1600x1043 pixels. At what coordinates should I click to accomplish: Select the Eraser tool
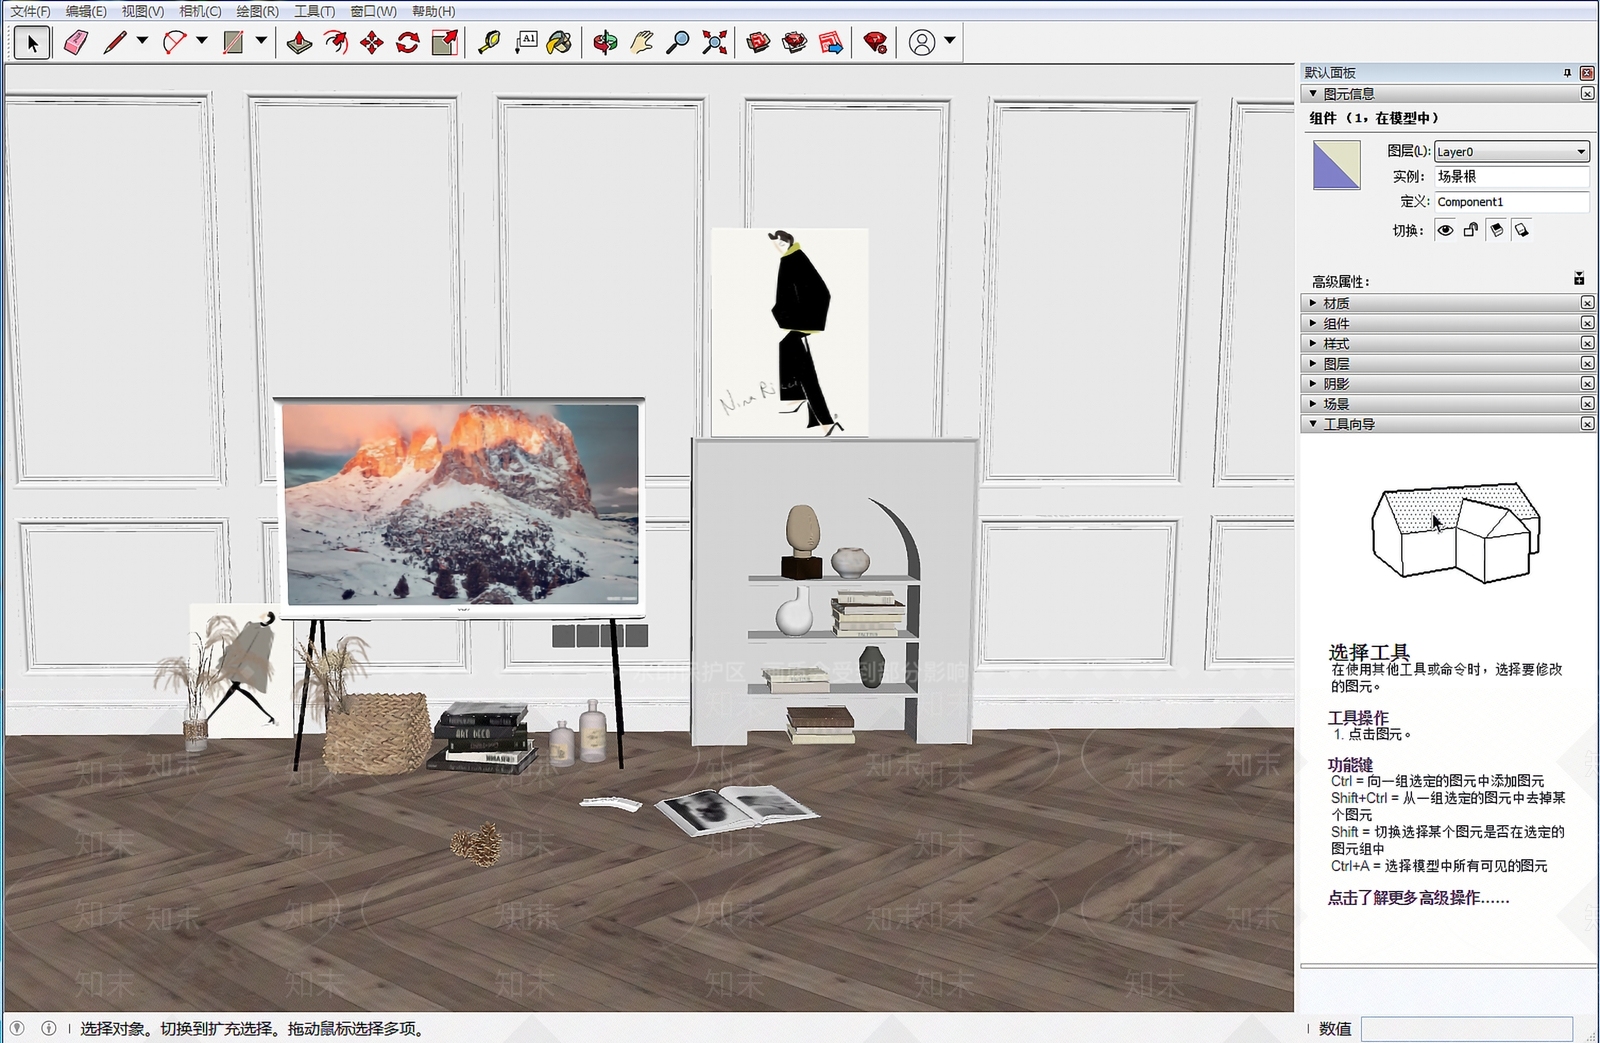pos(76,43)
